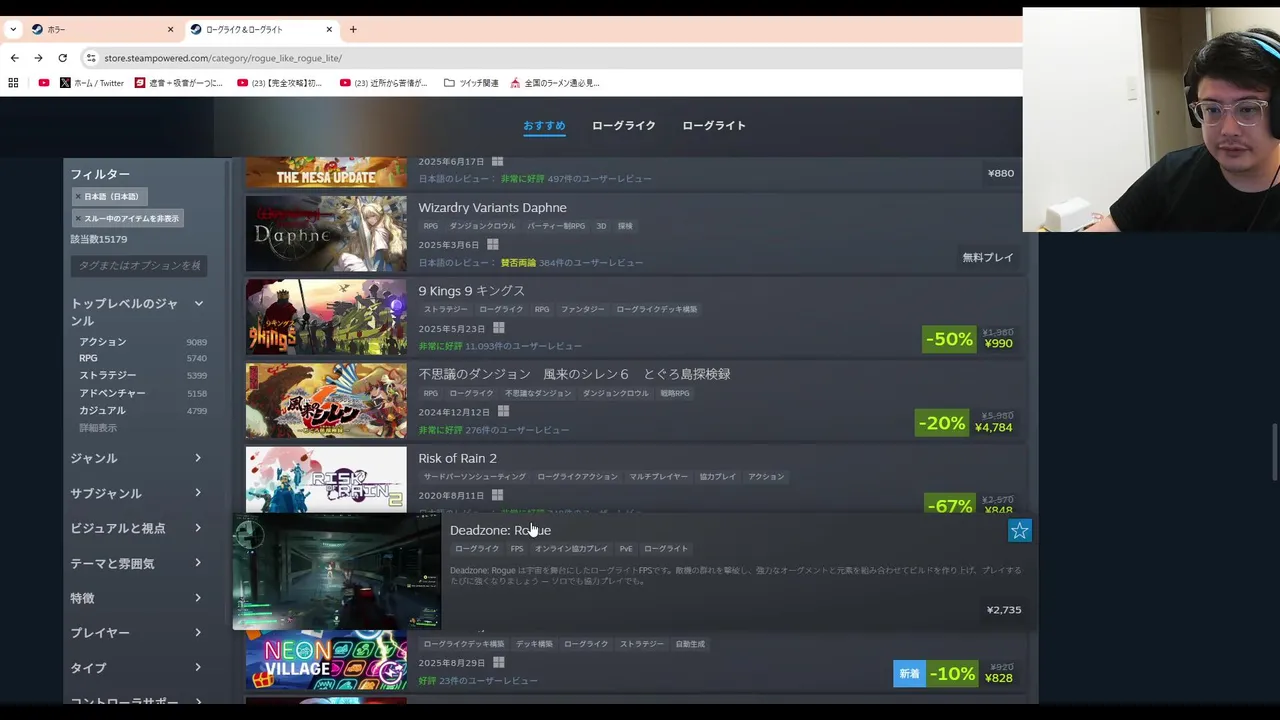The image size is (1280, 720).
Task: Open the Deadzone: Rogue title
Action: tap(500, 530)
